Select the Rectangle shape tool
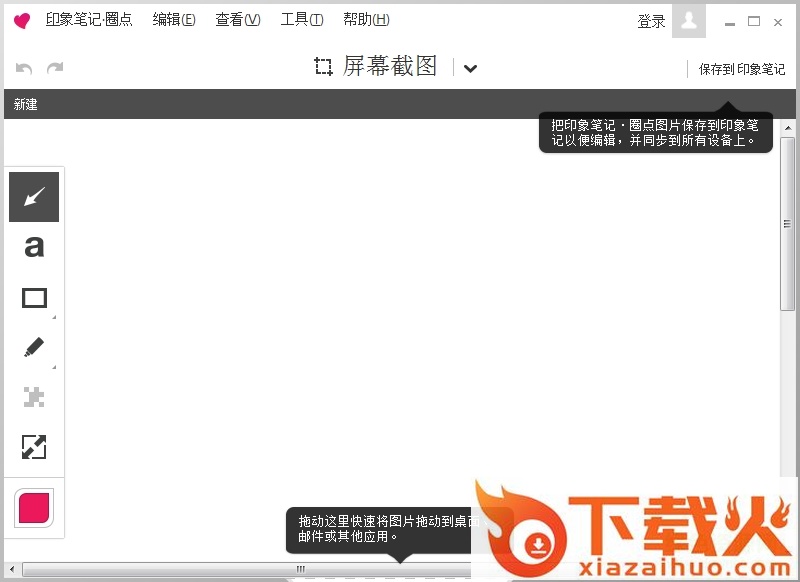This screenshot has width=800, height=582. (34, 297)
